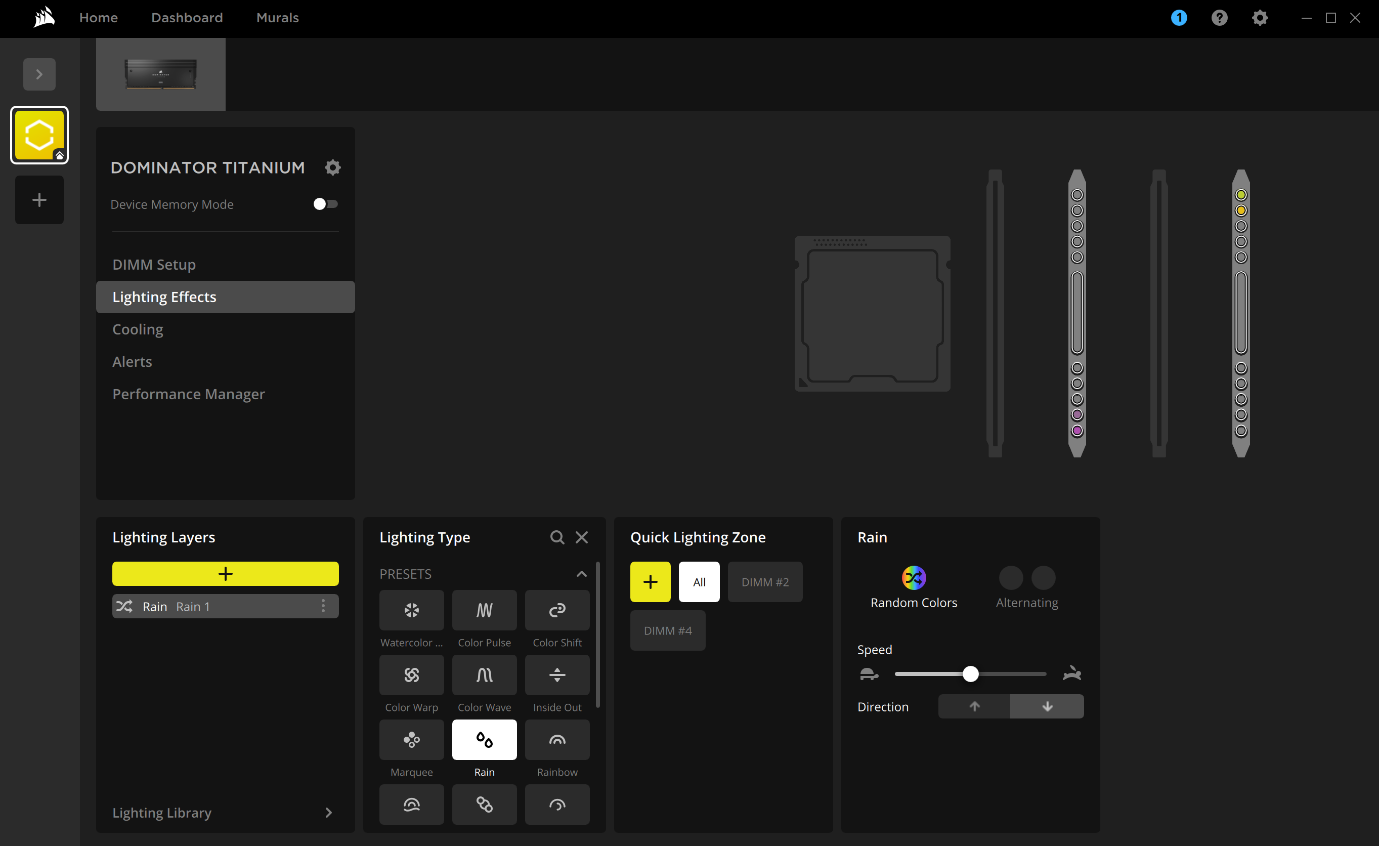Click the Corsair sails logo
This screenshot has height=846, width=1379.
pyautogui.click(x=44, y=17)
